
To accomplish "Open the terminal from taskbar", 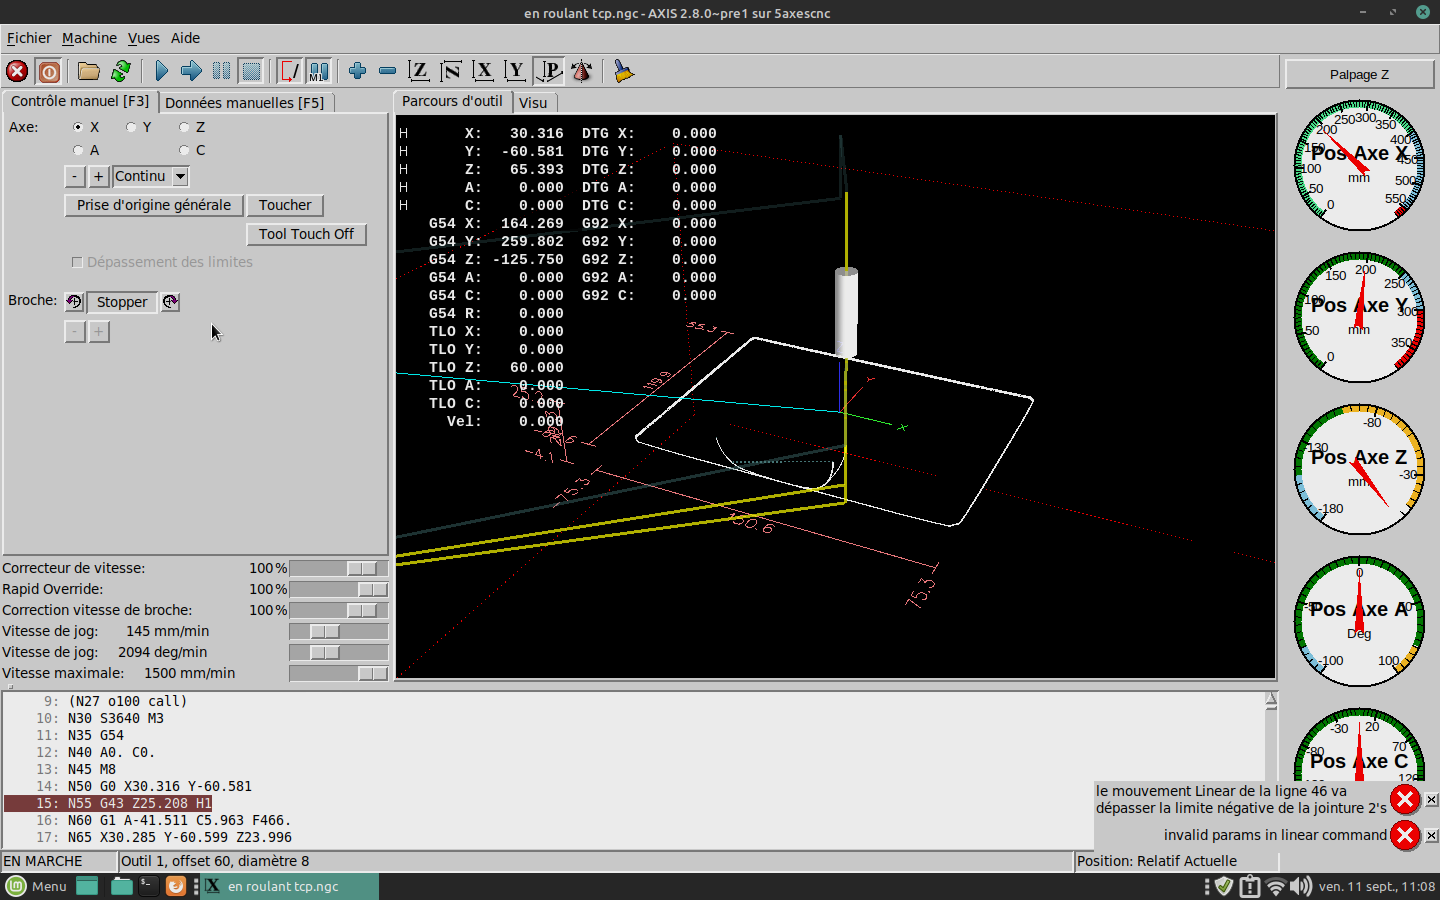I will tap(149, 886).
